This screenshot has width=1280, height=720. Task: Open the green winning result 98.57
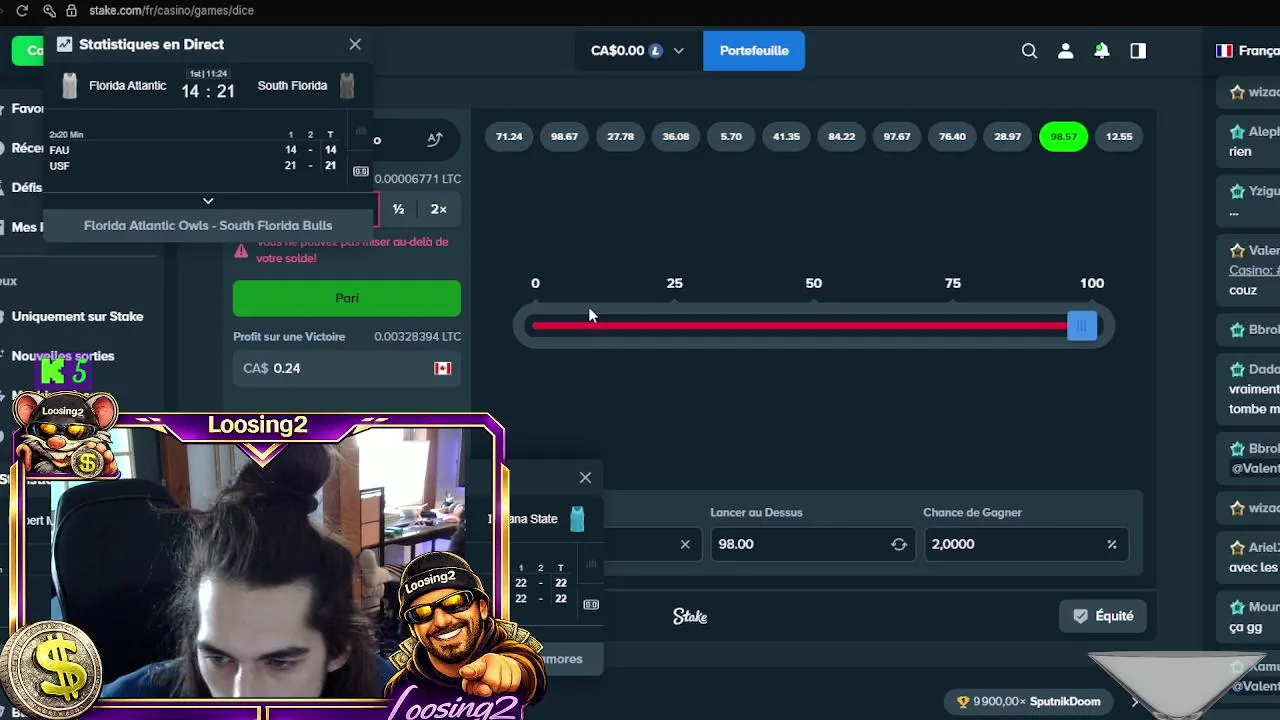click(x=1063, y=136)
